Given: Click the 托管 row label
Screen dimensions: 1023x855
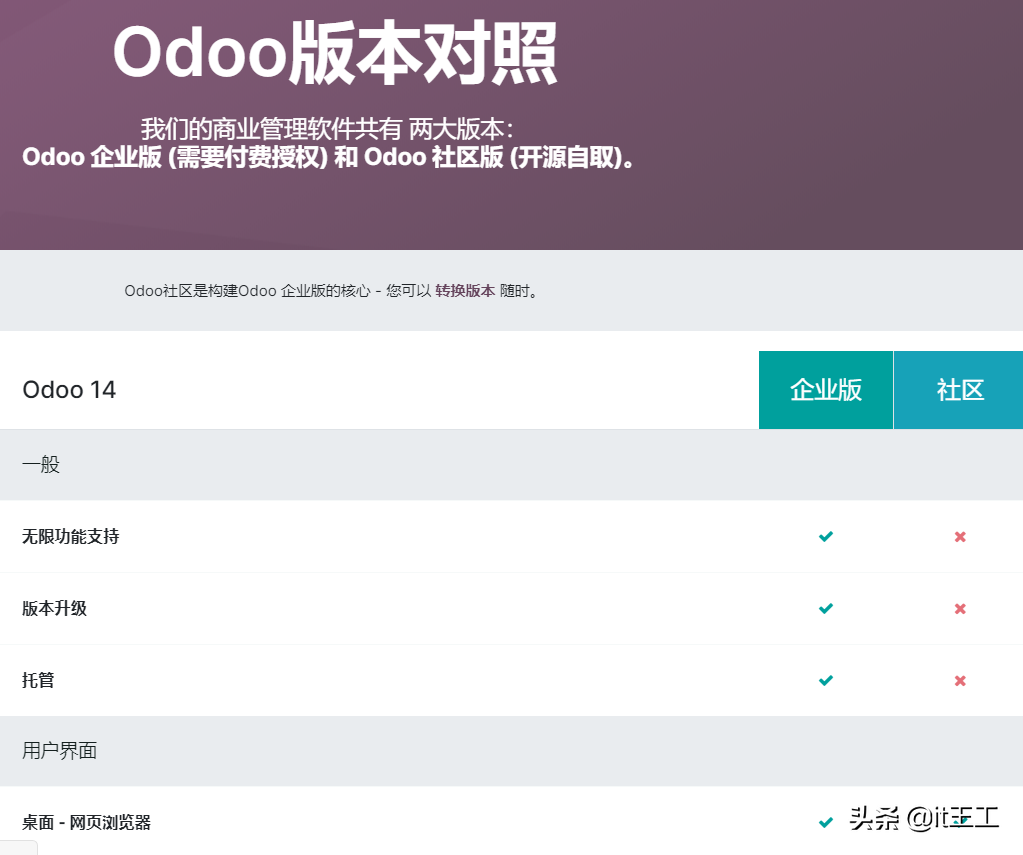Looking at the screenshot, I should (x=38, y=680).
